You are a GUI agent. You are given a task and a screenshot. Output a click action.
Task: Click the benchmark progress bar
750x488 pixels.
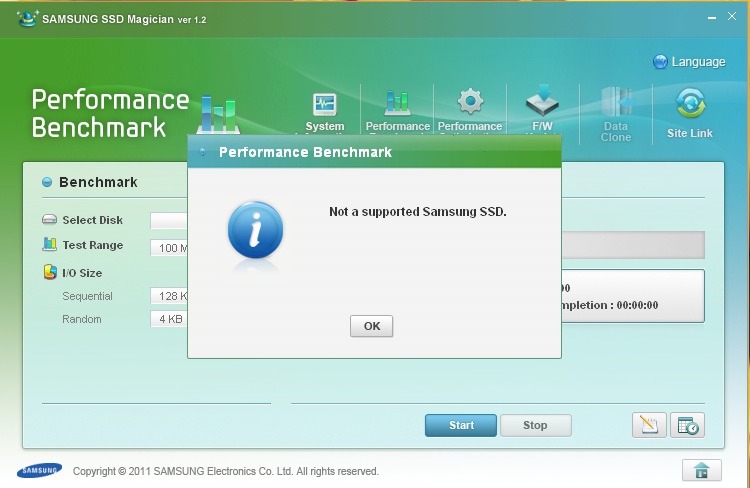click(633, 245)
